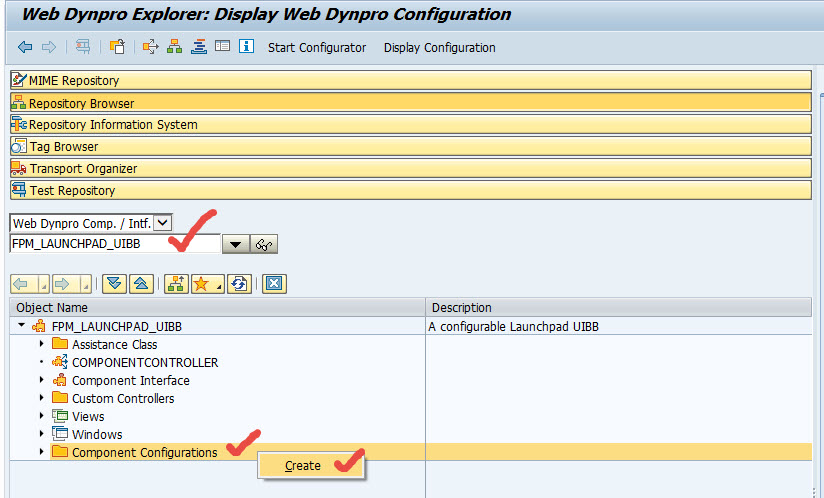The image size is (824, 498).
Task: Click the Where-used list icon
Action: (150, 47)
